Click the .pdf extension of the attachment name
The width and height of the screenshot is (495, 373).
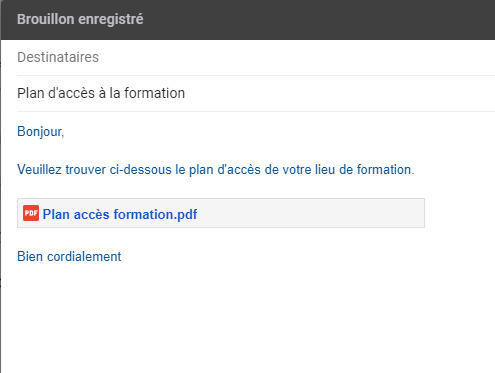(x=186, y=214)
